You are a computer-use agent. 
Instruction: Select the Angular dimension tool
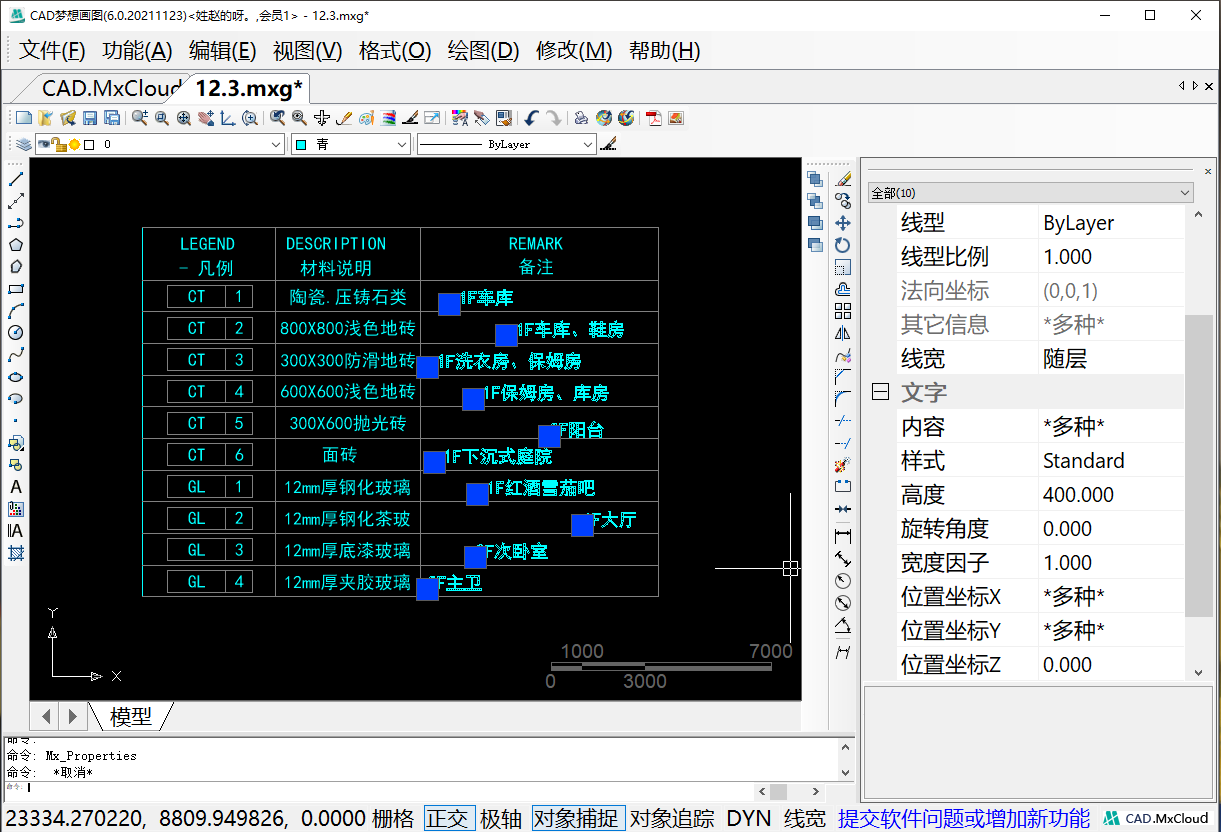[x=843, y=624]
